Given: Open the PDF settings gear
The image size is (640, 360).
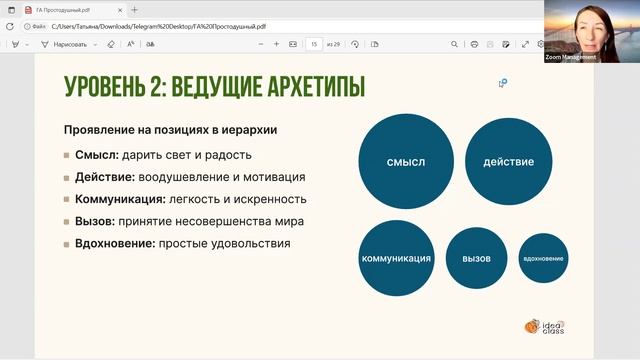Looking at the screenshot, I should [x=541, y=44].
